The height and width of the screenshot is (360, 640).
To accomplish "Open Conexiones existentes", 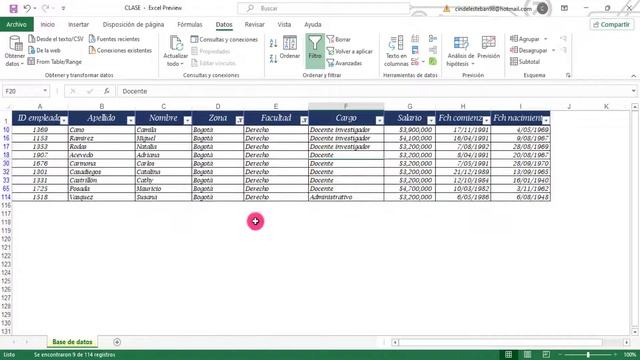I will pyautogui.click(x=120, y=50).
